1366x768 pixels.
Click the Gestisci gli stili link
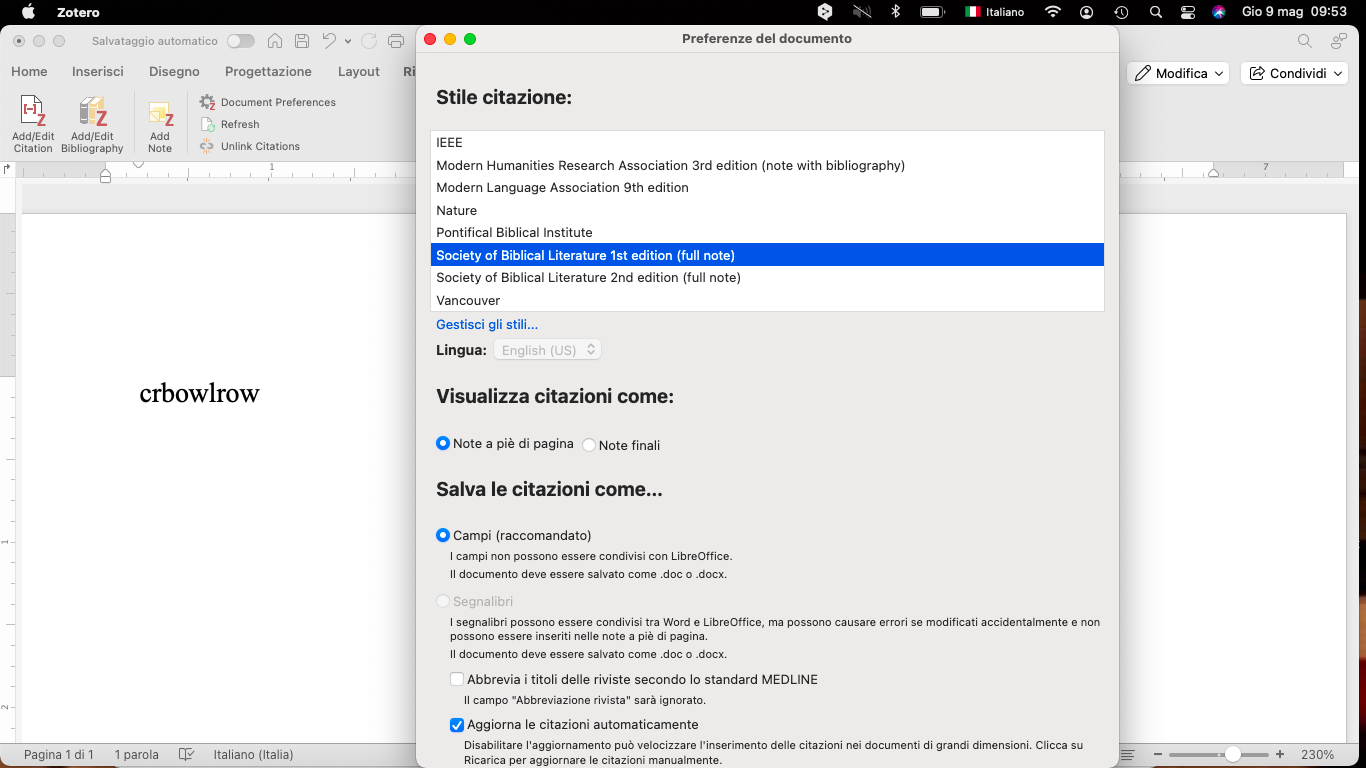(487, 324)
